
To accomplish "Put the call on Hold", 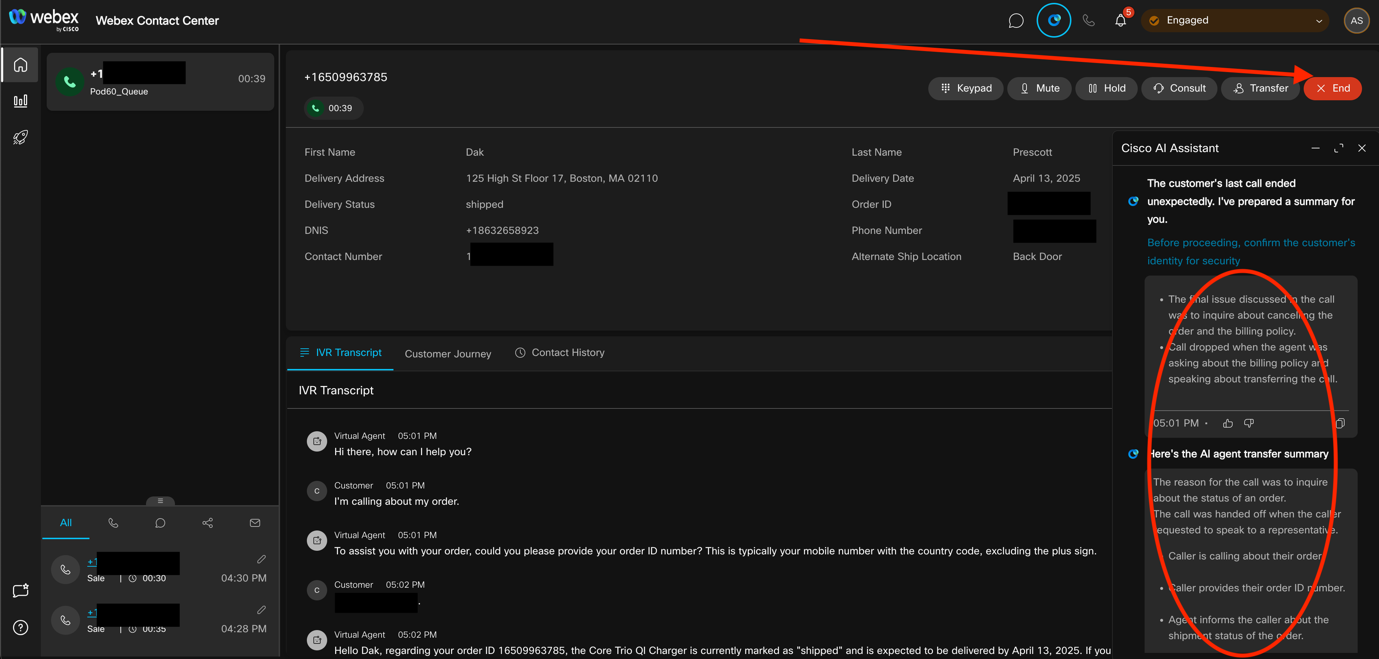I will 1106,88.
